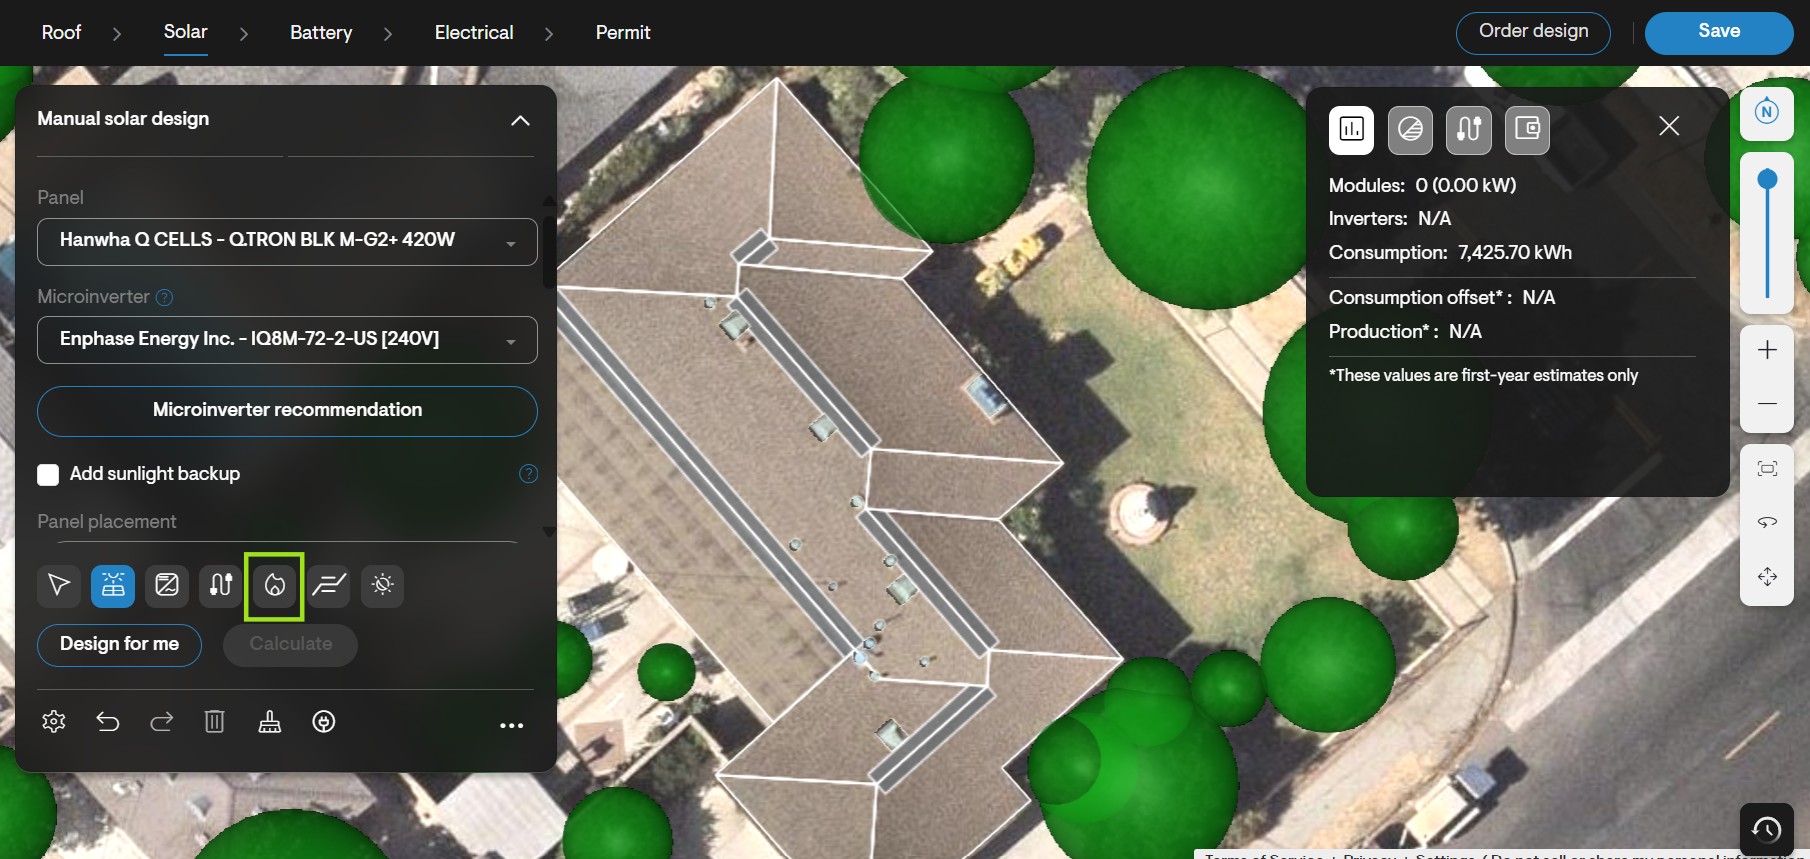This screenshot has width=1810, height=859.
Task: Select the pointer selection tool
Action: pyautogui.click(x=59, y=585)
